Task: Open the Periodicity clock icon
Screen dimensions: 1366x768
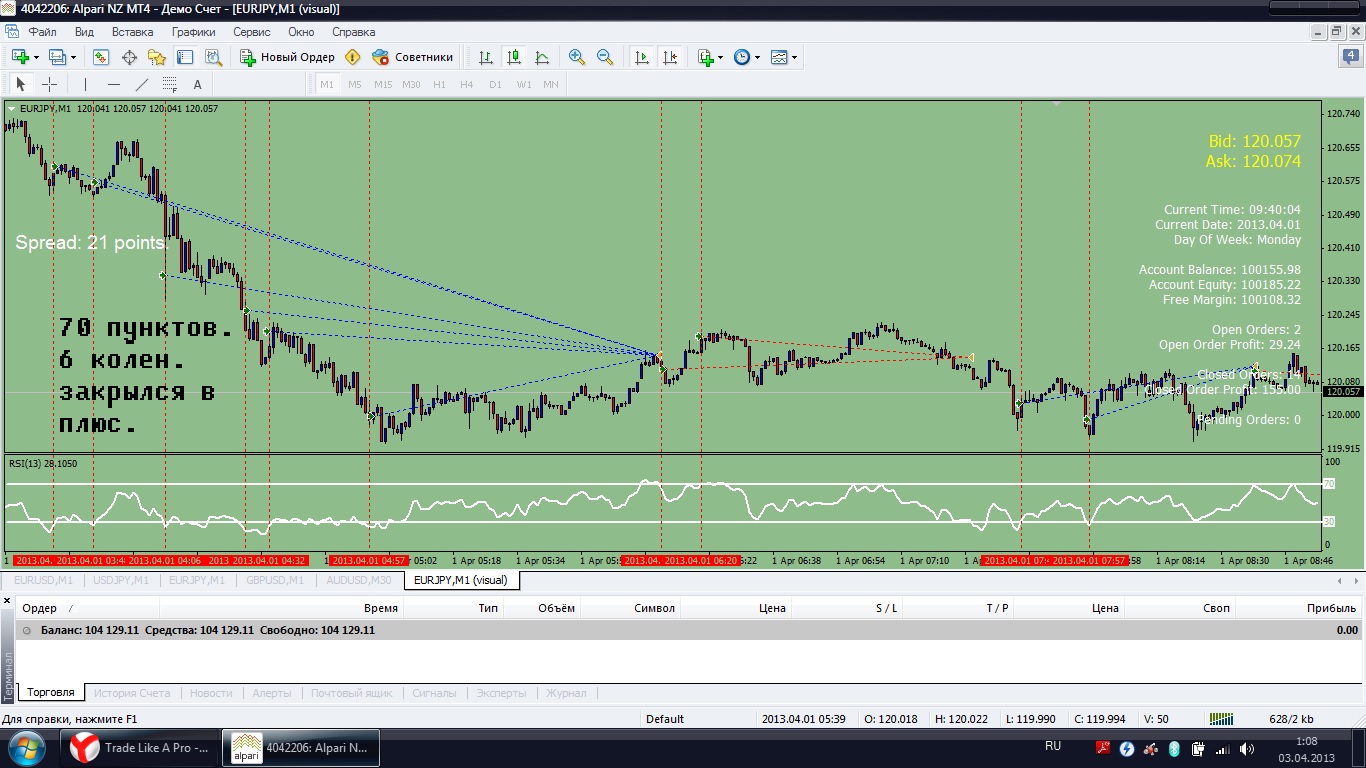Action: coord(741,57)
